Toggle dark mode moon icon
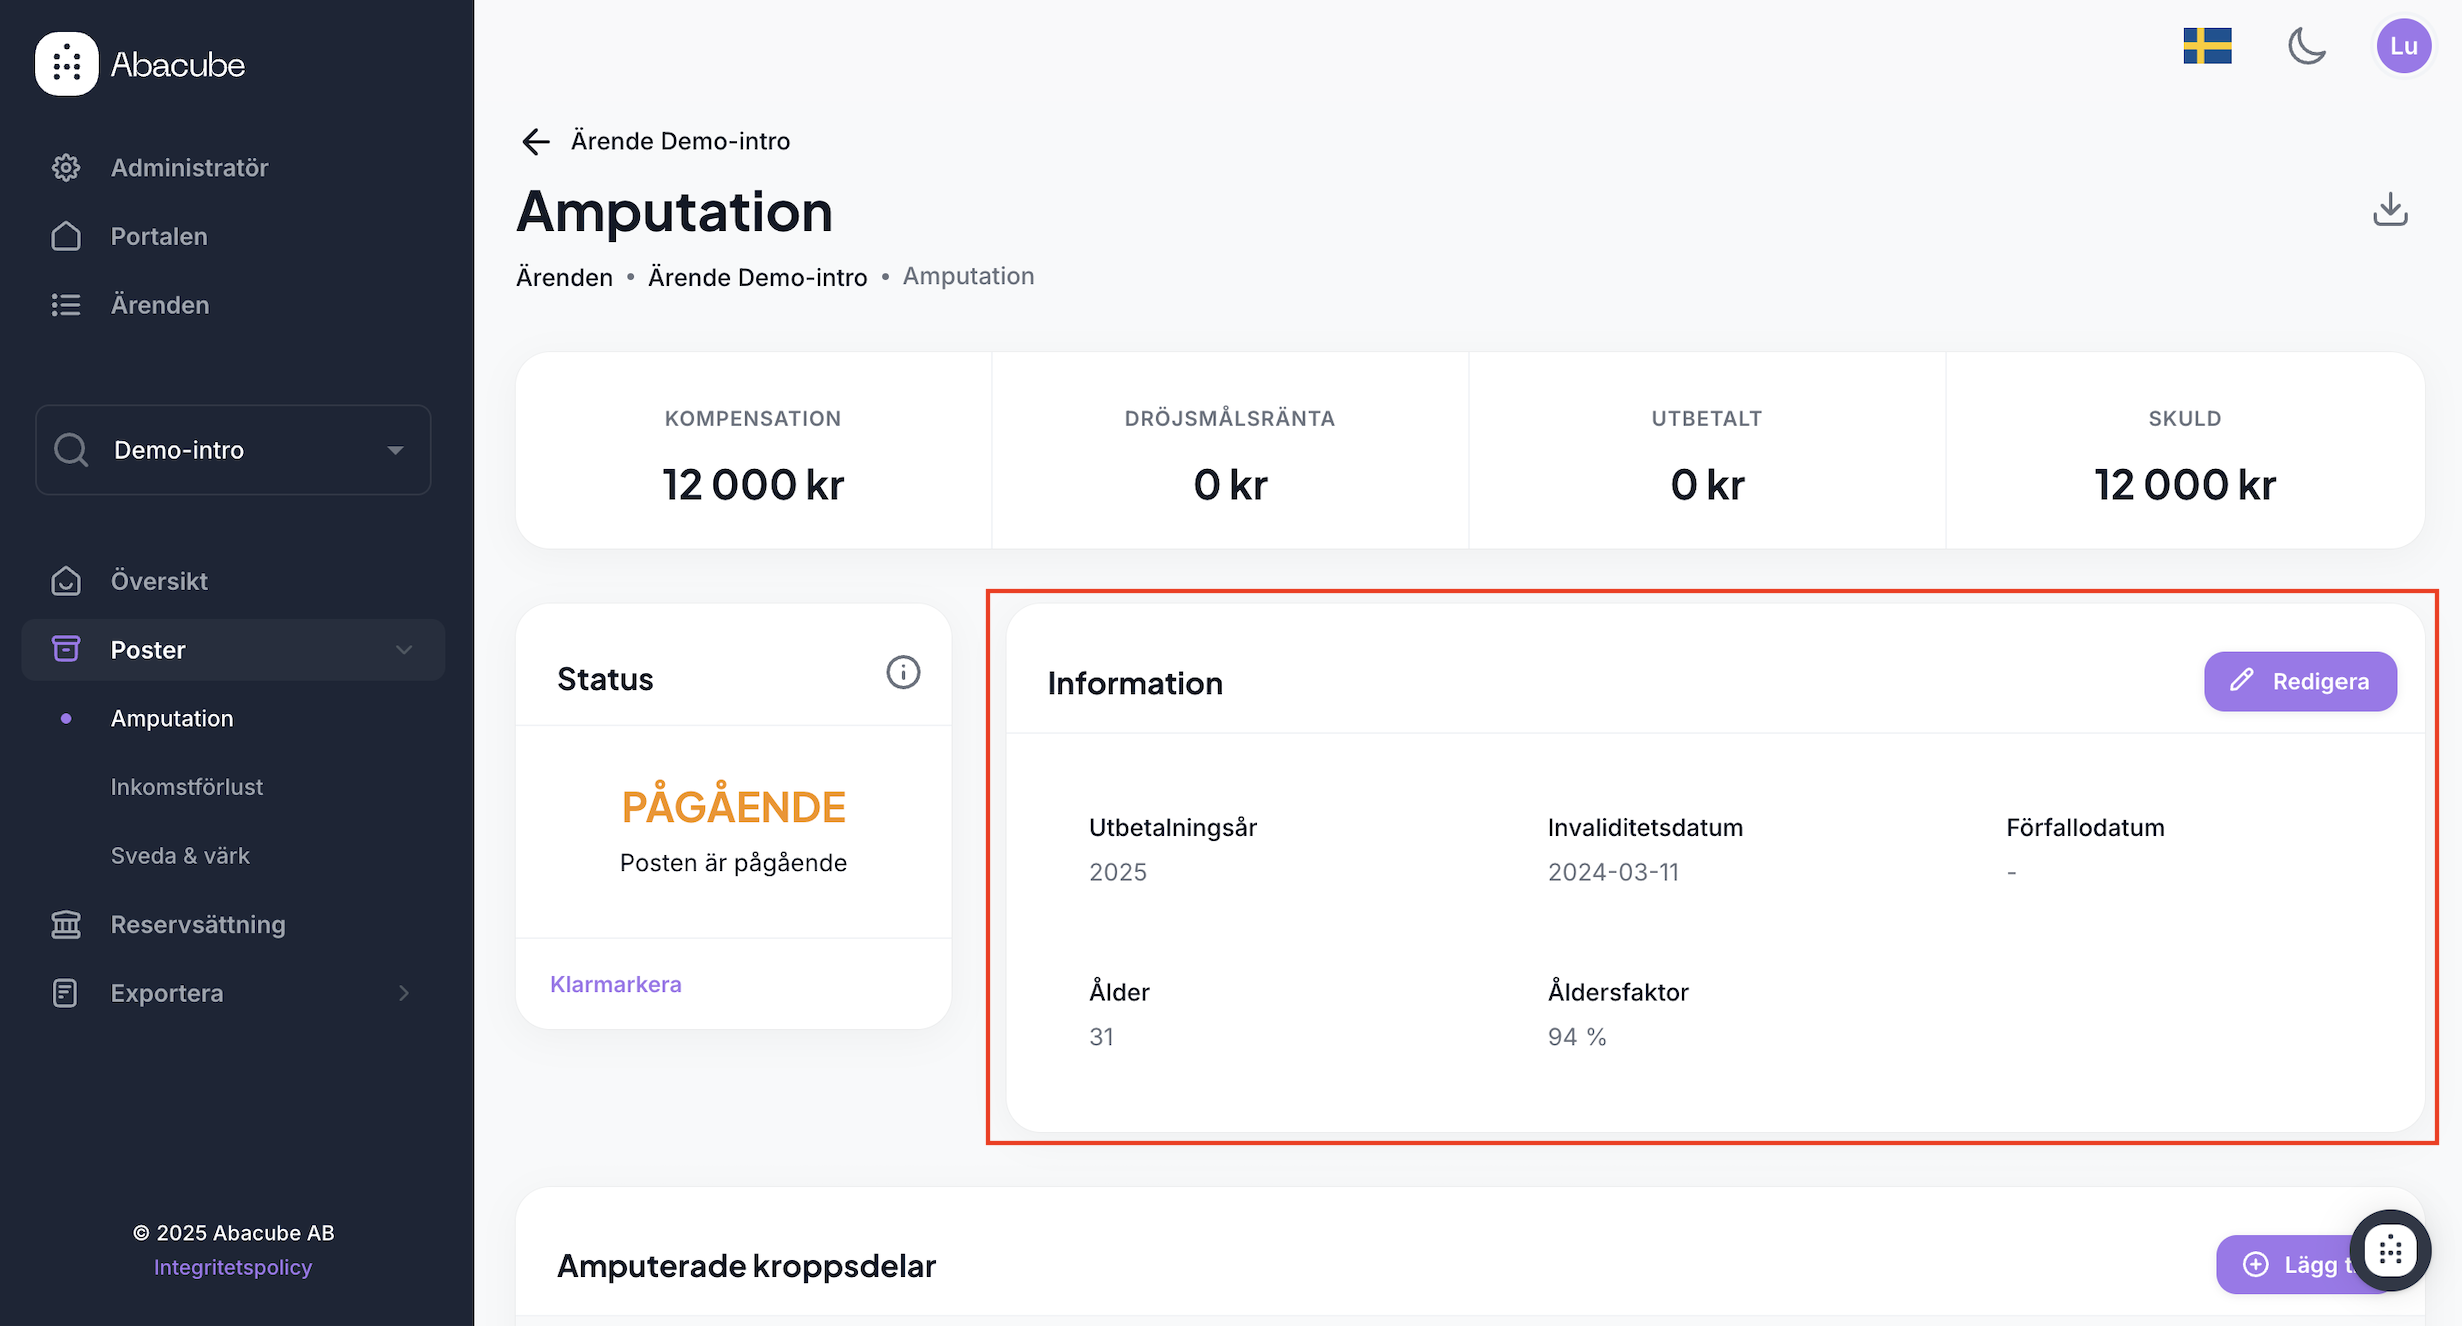Screen dimensions: 2462x1326 tap(2306, 46)
